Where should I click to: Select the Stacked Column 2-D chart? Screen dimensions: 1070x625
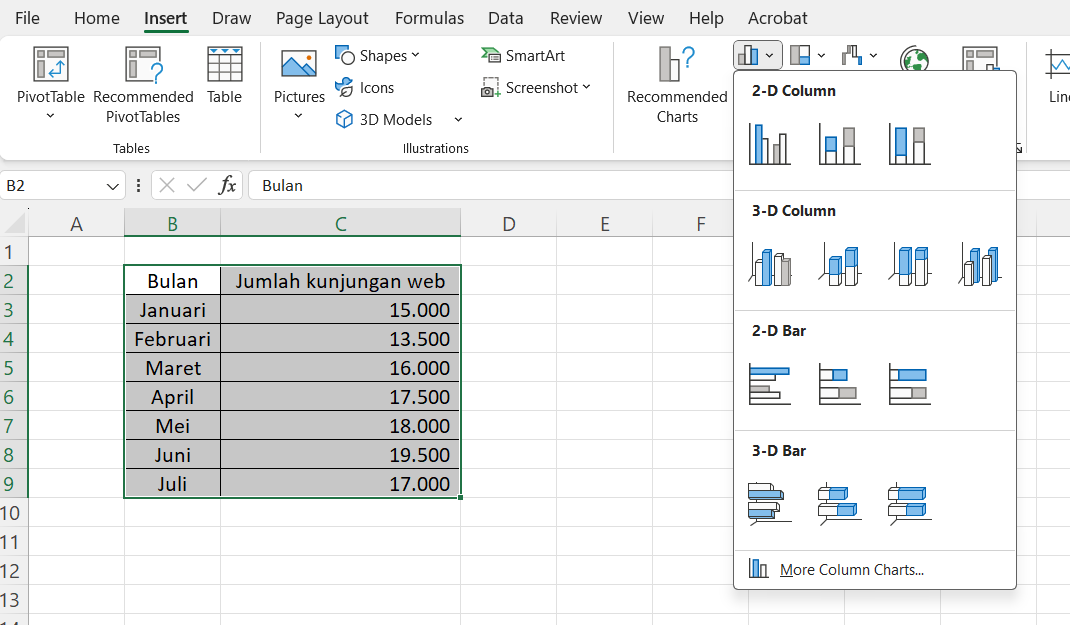coord(839,144)
